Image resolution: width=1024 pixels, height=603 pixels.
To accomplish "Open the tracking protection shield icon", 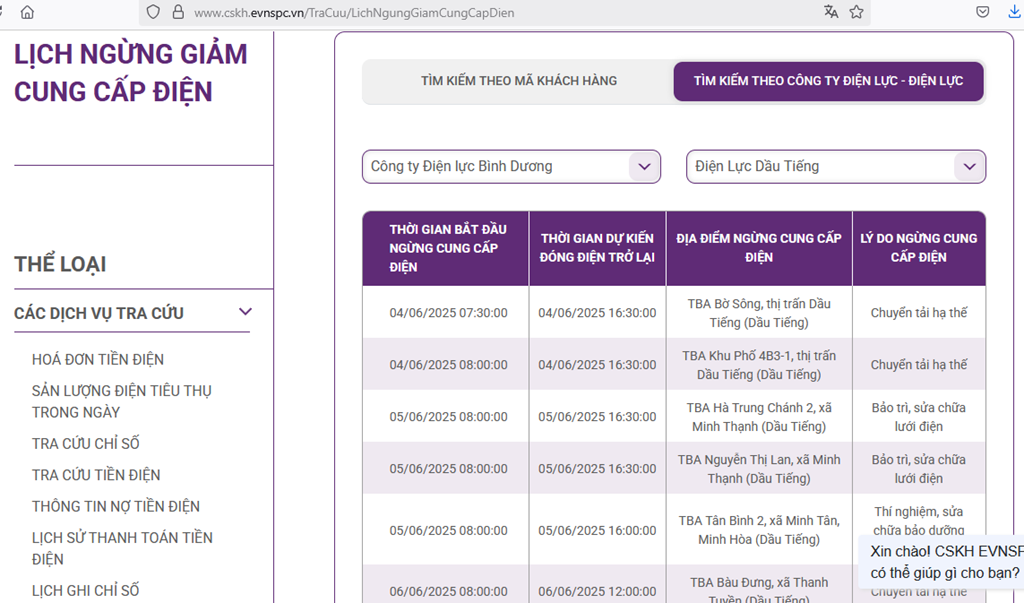I will point(153,12).
